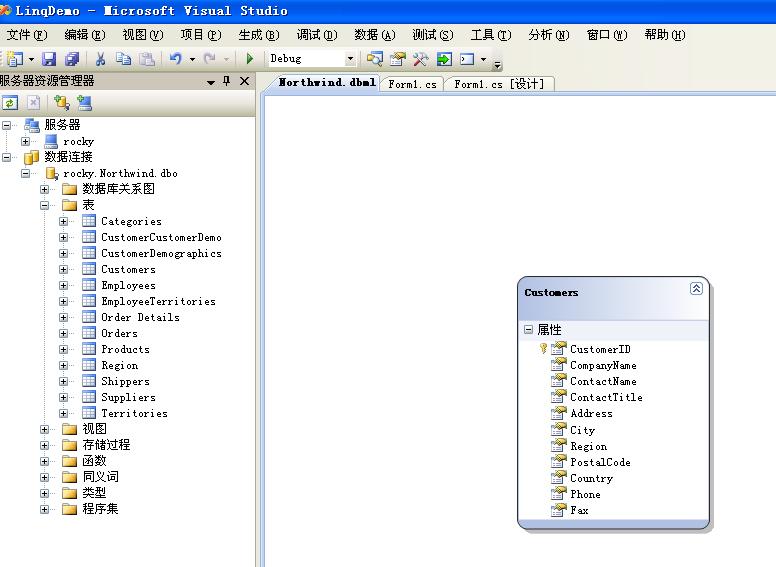Select the Shippers table
The width and height of the screenshot is (776, 567).
click(125, 381)
